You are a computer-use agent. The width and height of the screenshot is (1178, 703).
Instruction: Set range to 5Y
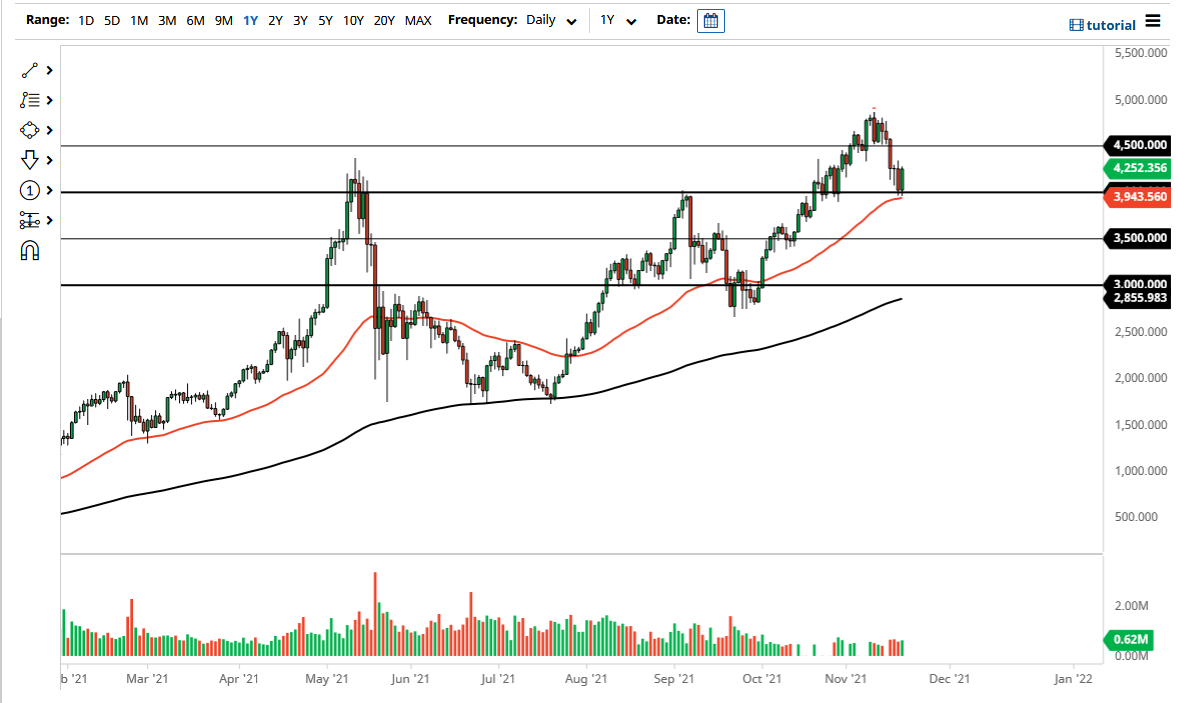point(325,21)
